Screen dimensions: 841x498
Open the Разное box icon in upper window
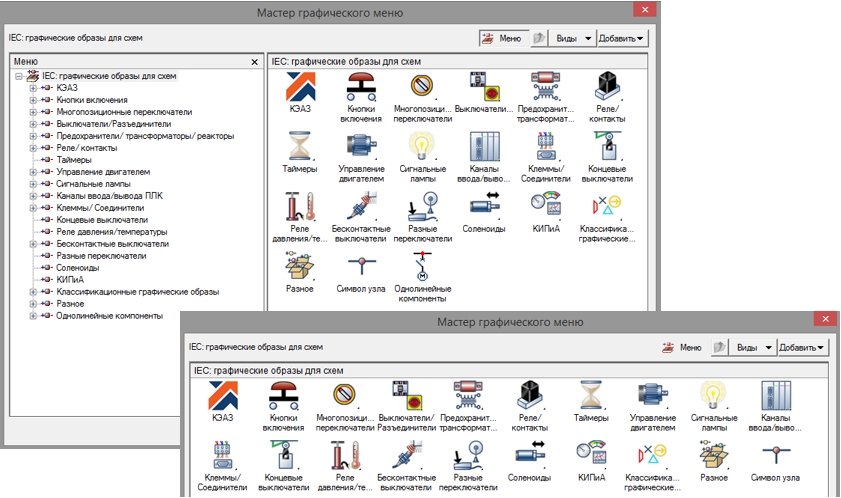click(300, 266)
